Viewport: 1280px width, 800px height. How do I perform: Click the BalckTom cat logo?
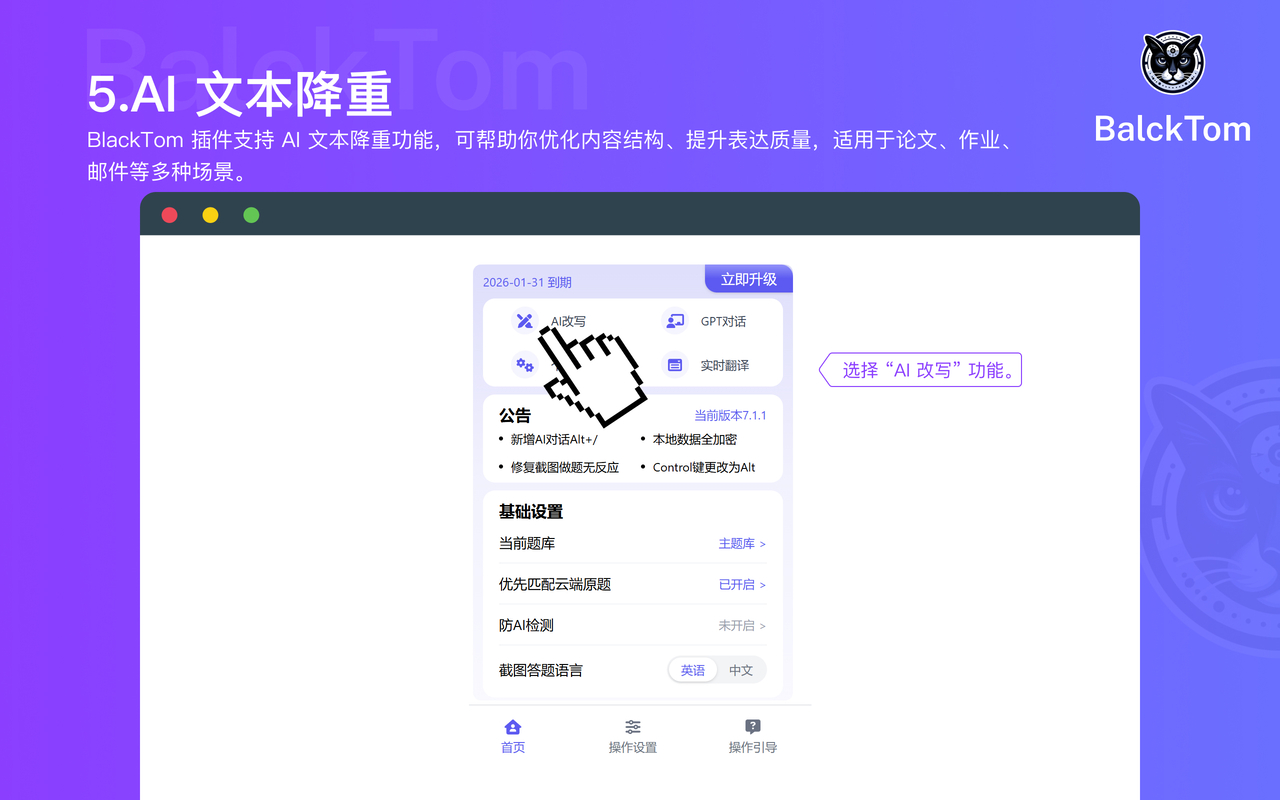pyautogui.click(x=1172, y=63)
